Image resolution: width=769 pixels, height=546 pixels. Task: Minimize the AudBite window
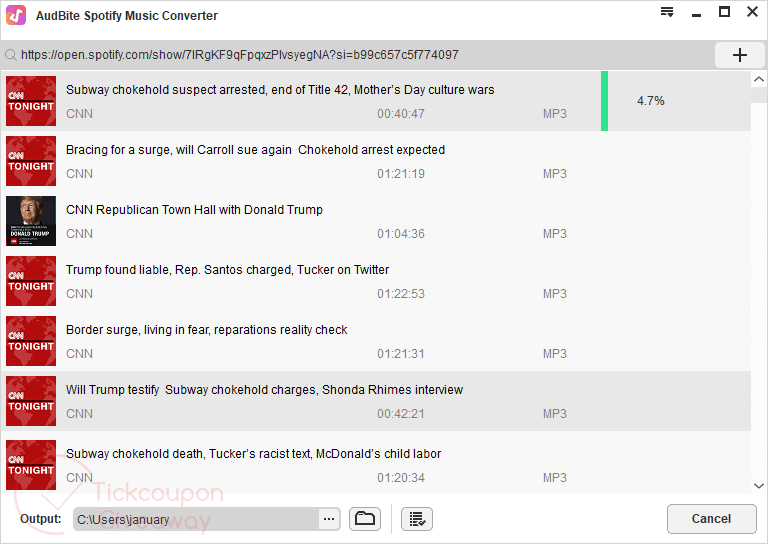[x=696, y=15]
